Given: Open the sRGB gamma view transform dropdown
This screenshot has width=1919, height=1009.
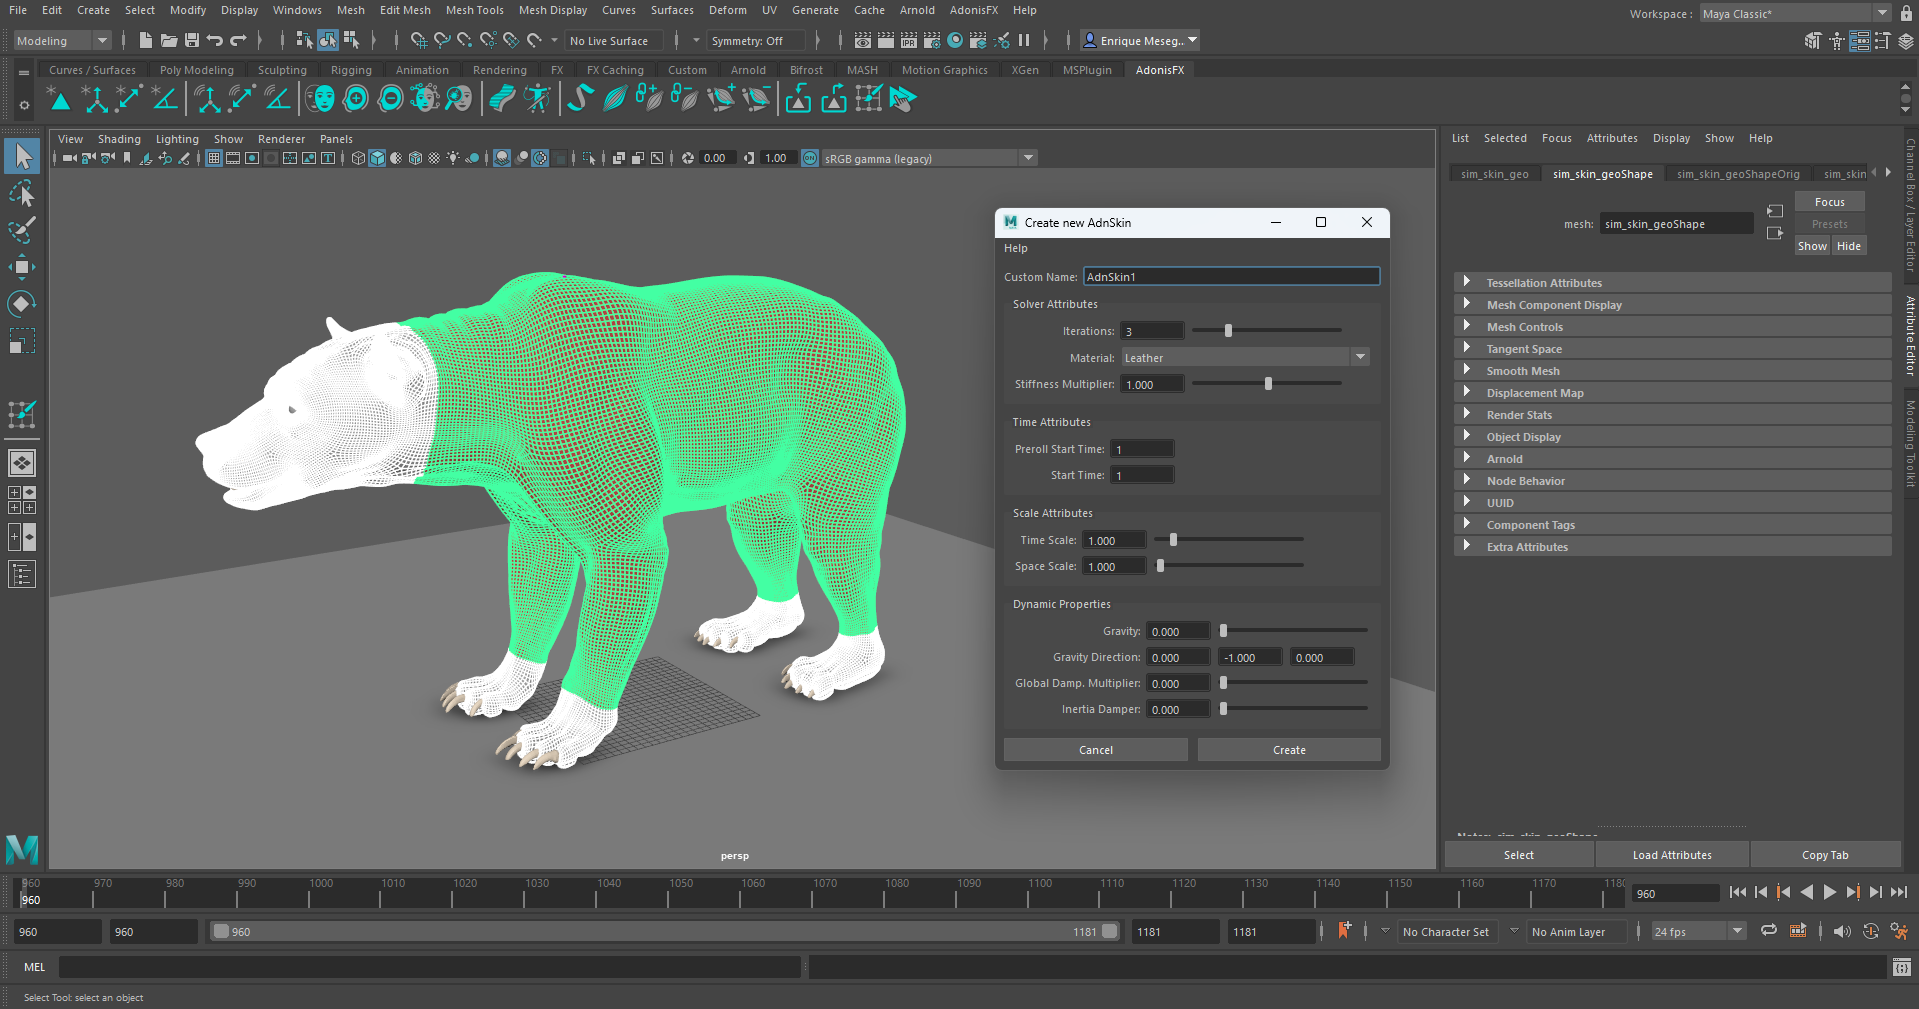Looking at the screenshot, I should (x=929, y=158).
